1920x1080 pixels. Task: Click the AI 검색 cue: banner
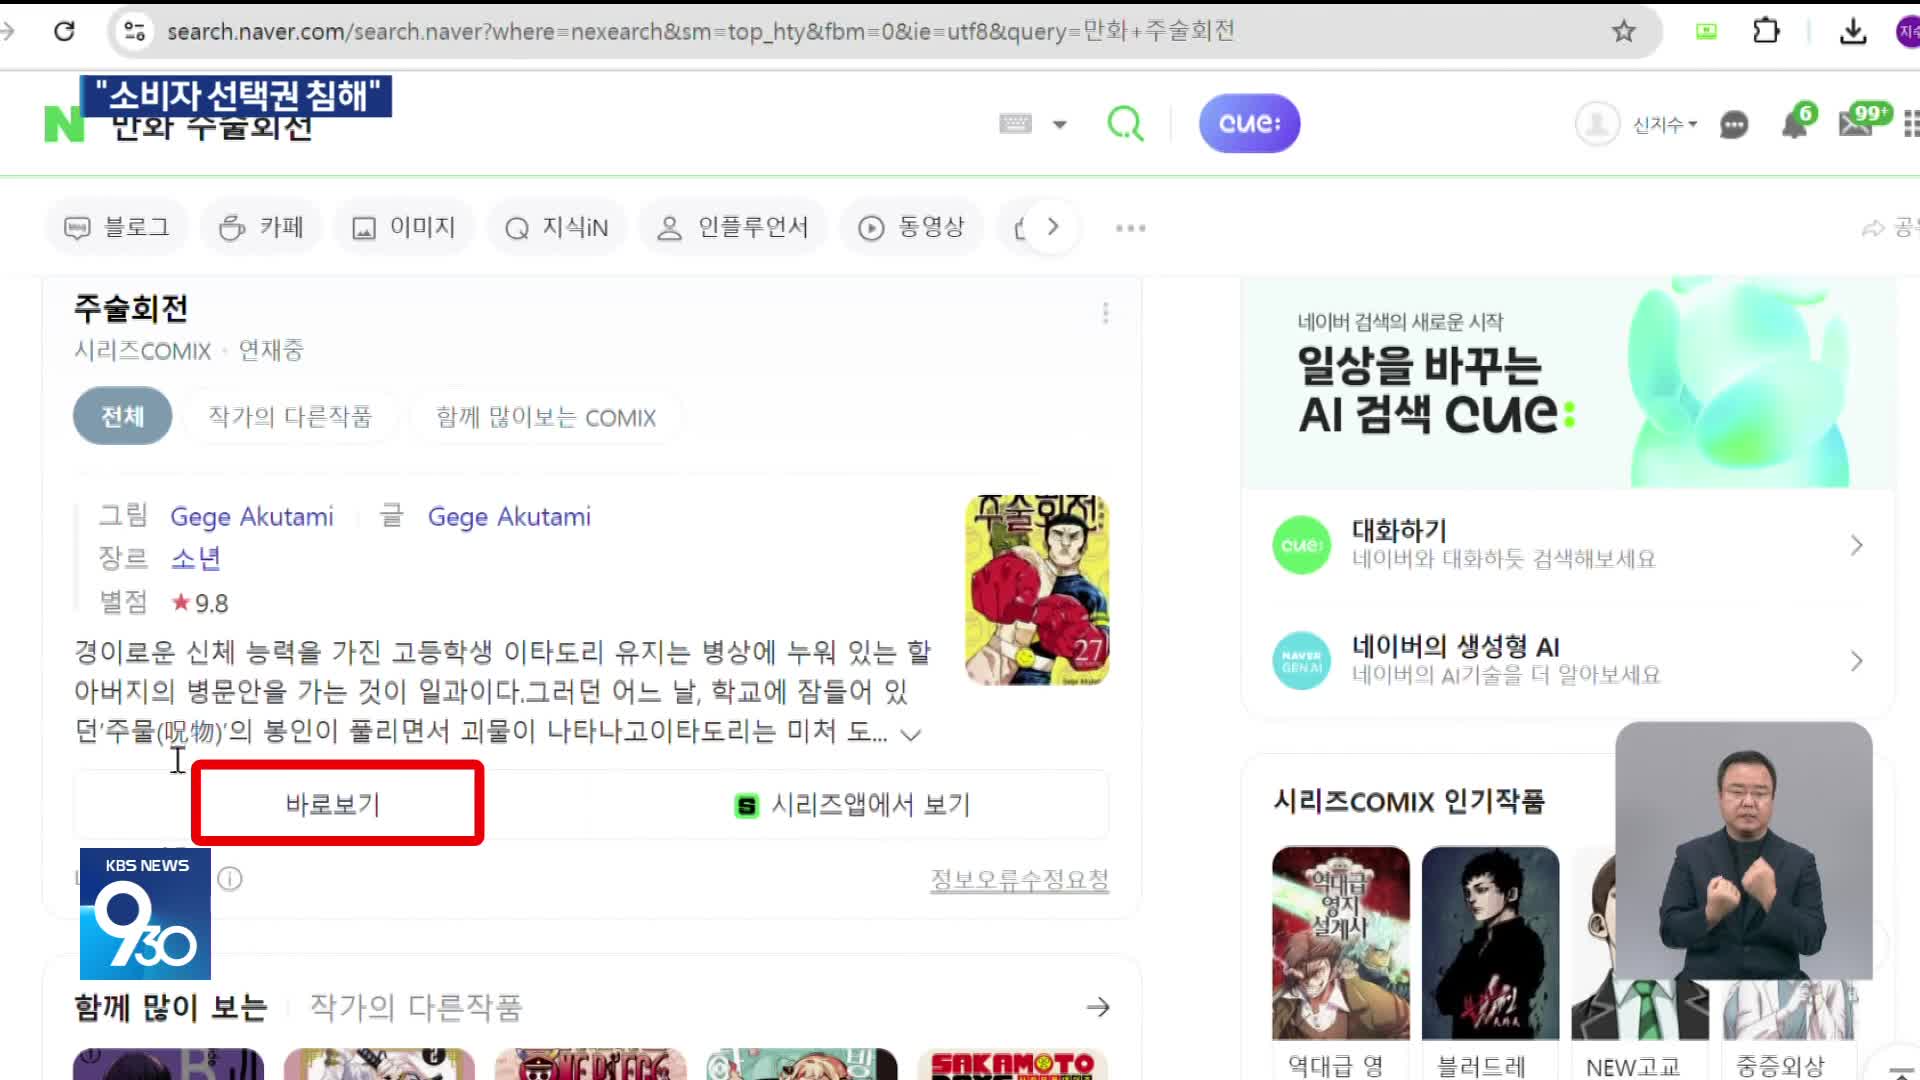coord(1568,382)
